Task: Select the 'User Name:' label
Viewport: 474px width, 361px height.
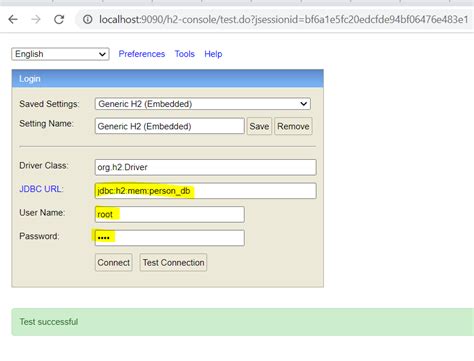Action: coord(42,212)
